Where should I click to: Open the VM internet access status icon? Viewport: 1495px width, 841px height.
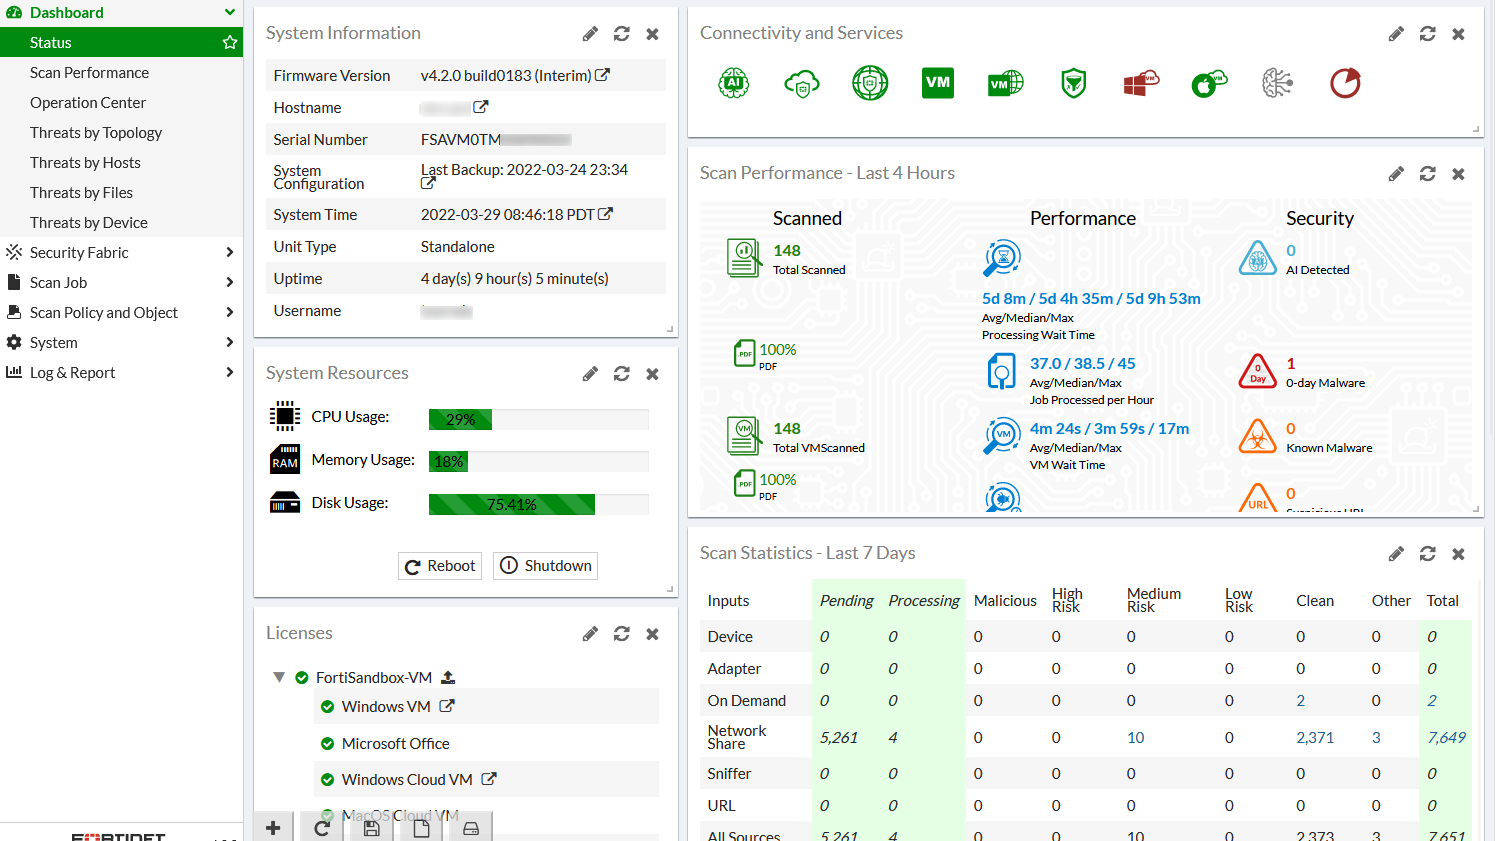pos(1005,83)
